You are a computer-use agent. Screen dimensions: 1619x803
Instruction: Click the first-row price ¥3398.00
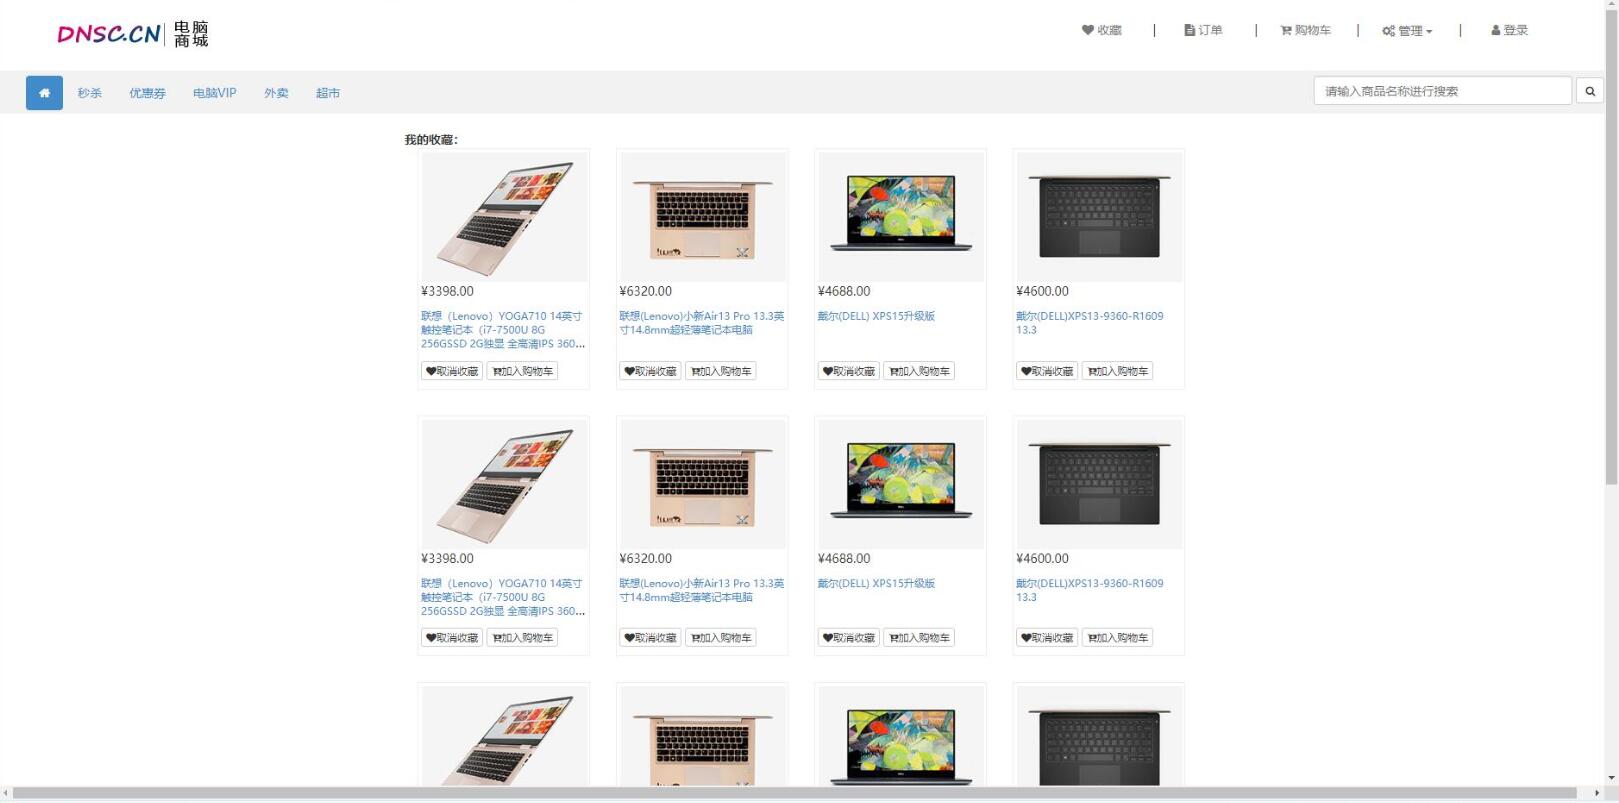(x=447, y=291)
